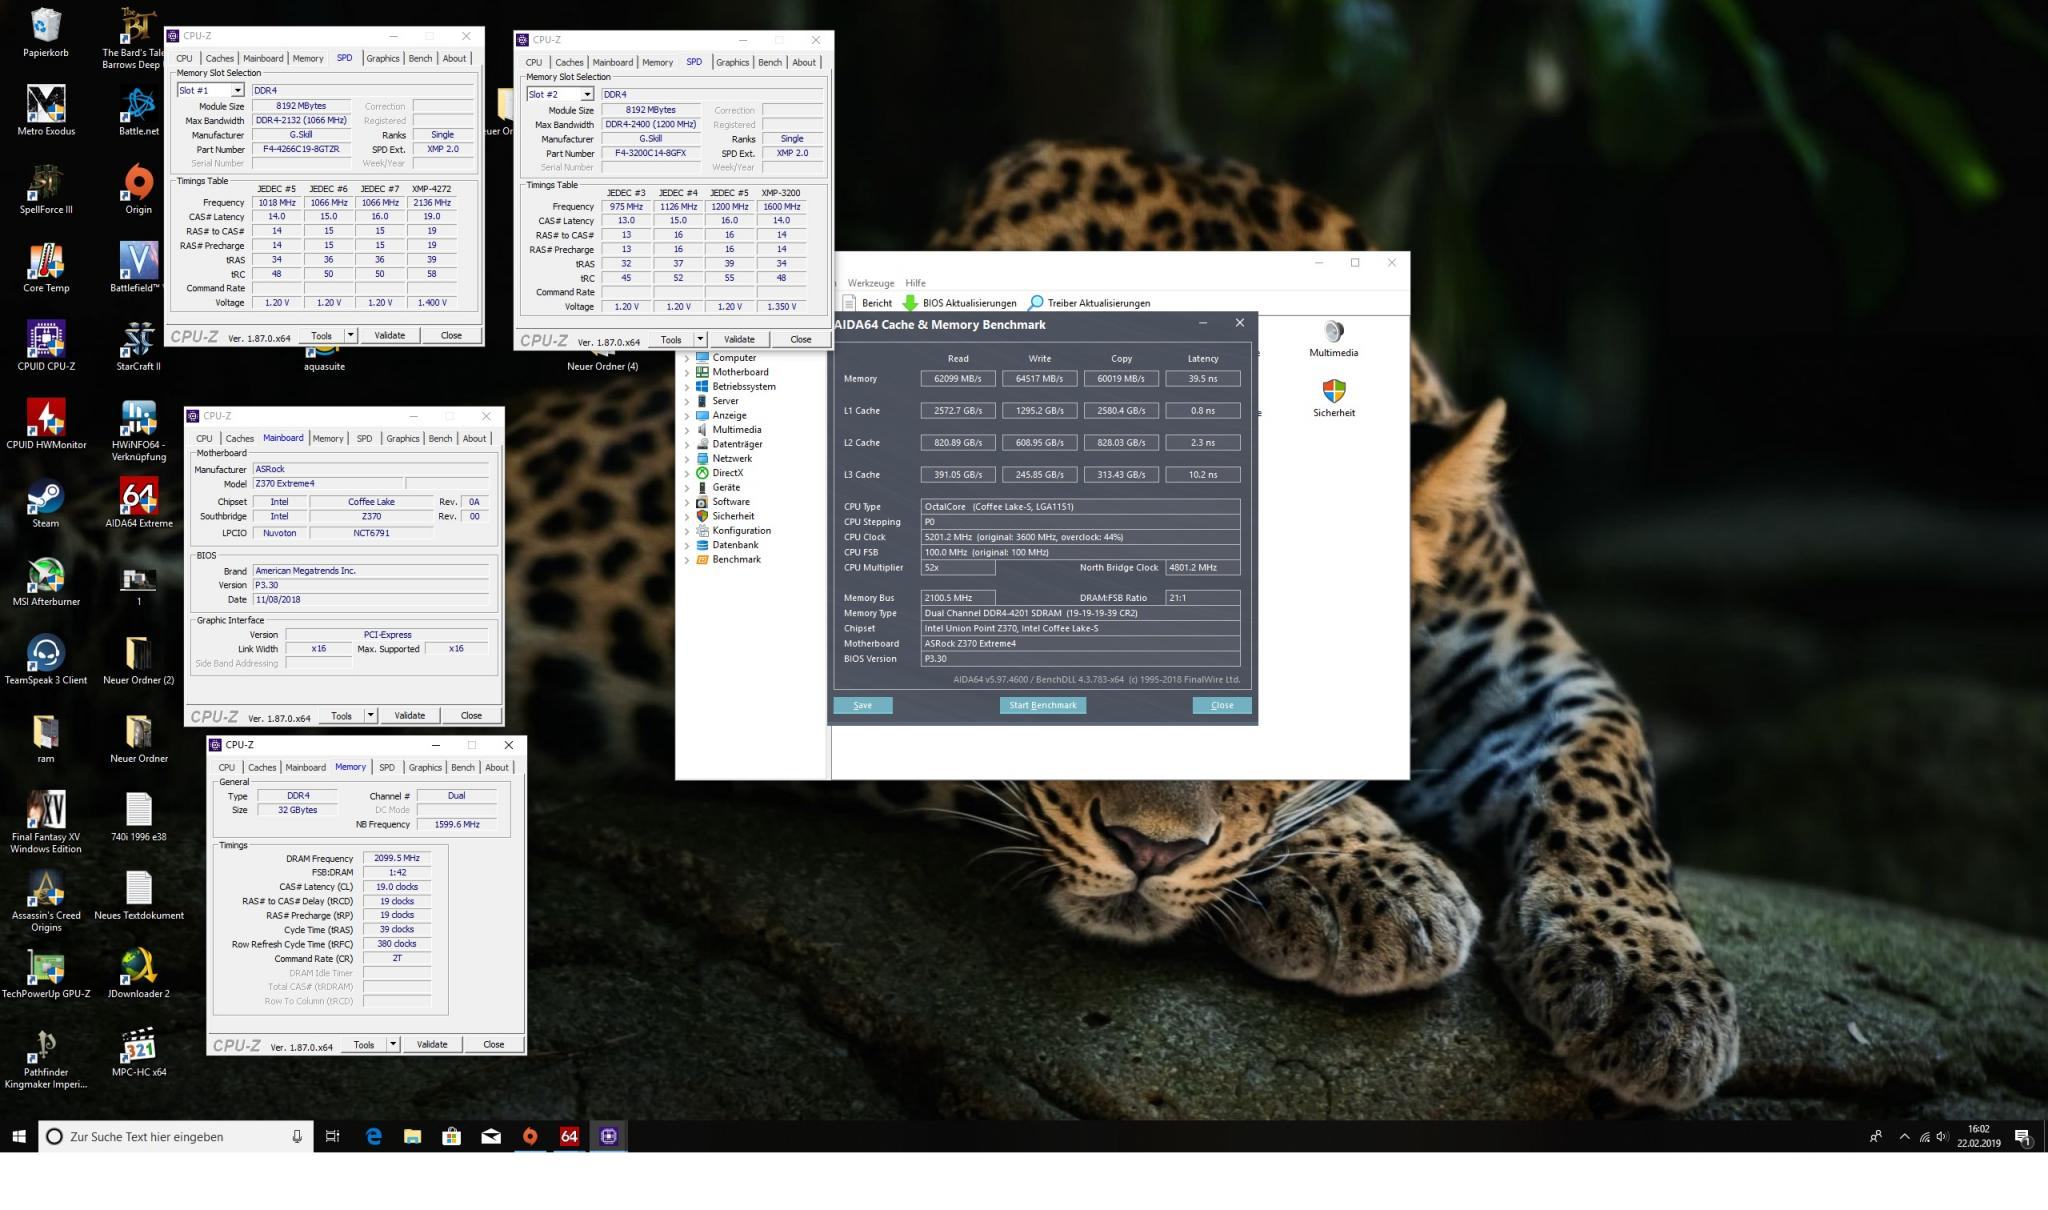
Task: Open the MSI Afterburner desktop icon
Action: 45,576
